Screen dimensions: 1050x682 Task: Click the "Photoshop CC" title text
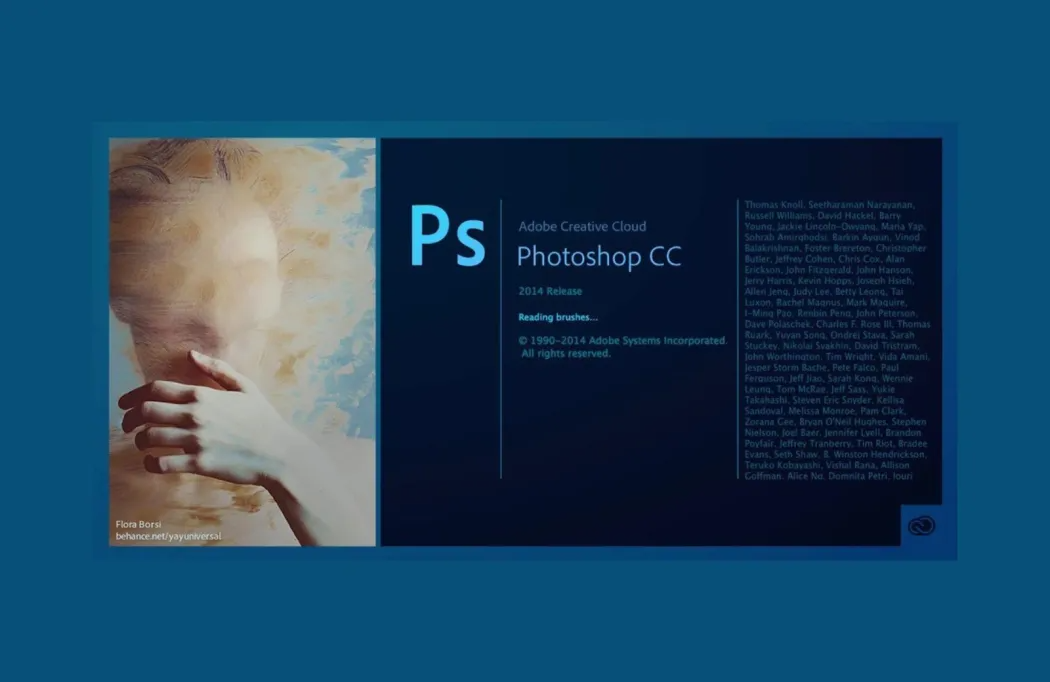[599, 257]
